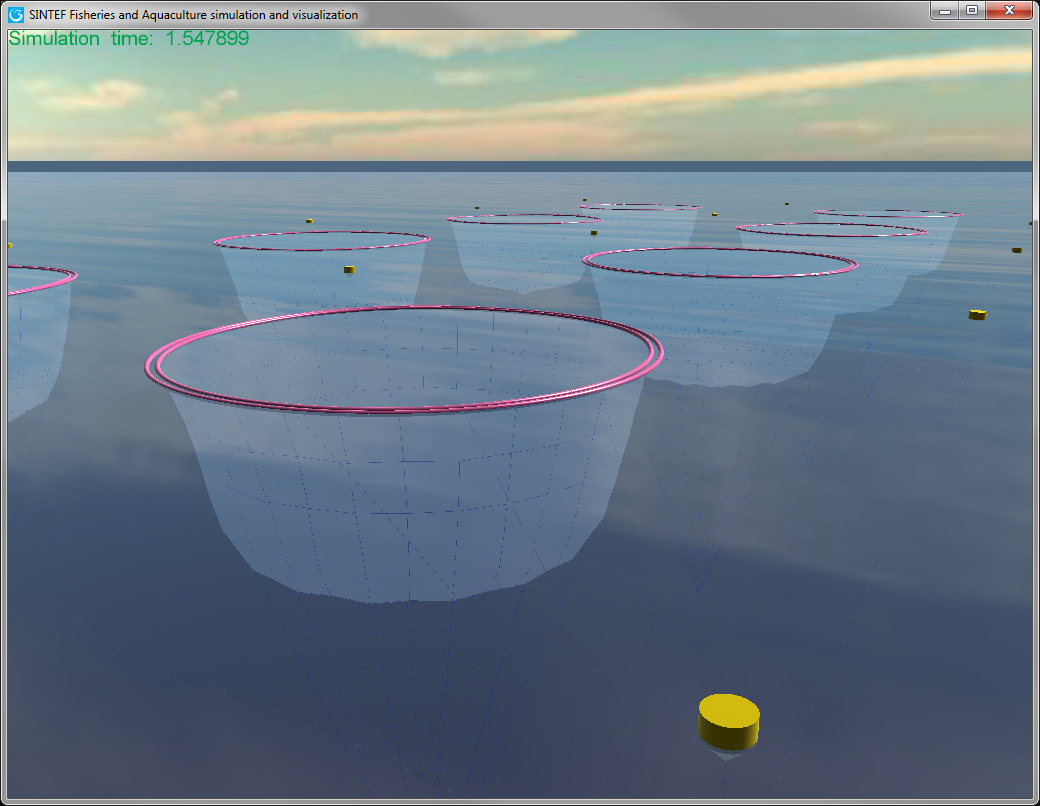The width and height of the screenshot is (1040, 806).
Task: Minimize the simulation window
Action: pos(945,10)
